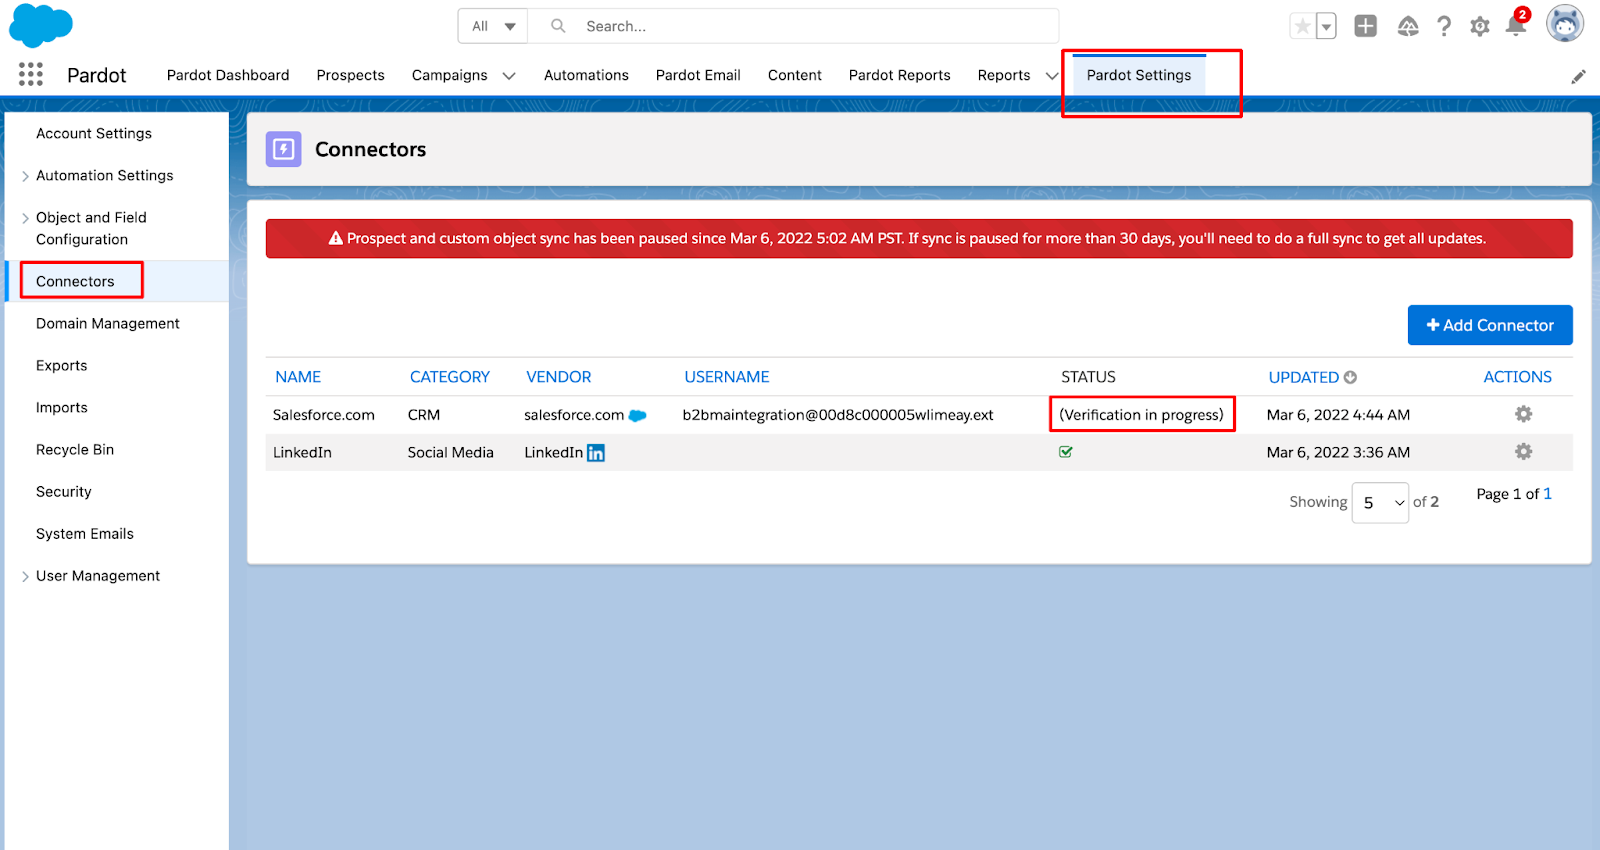Select the Pardot Settings tab
Viewport: 1600px width, 850px height.
(1139, 75)
